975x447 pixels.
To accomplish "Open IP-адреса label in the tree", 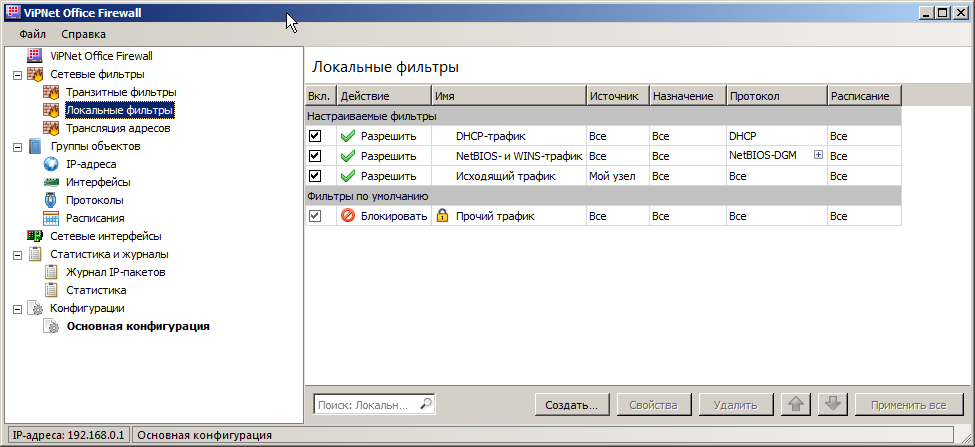I will tap(91, 164).
